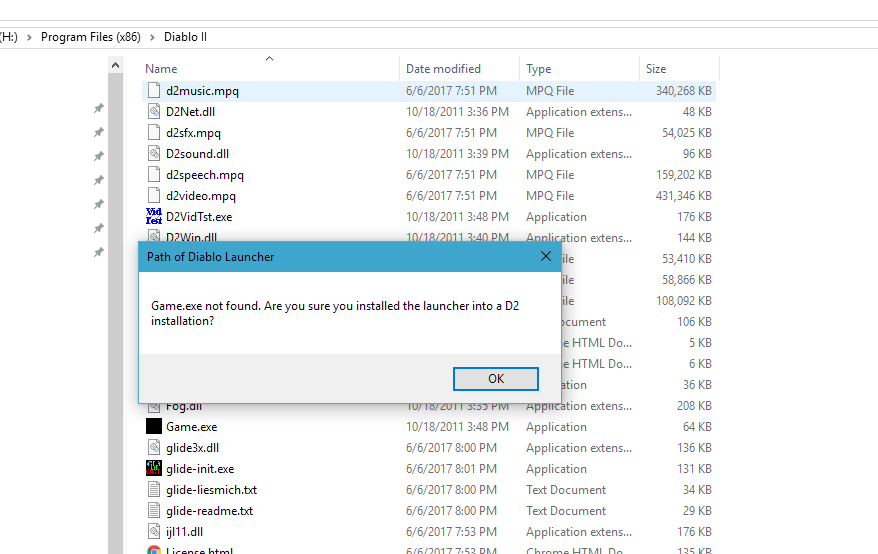The width and height of the screenshot is (878, 554).
Task: Click the d2video.mpq file icon
Action: click(154, 195)
